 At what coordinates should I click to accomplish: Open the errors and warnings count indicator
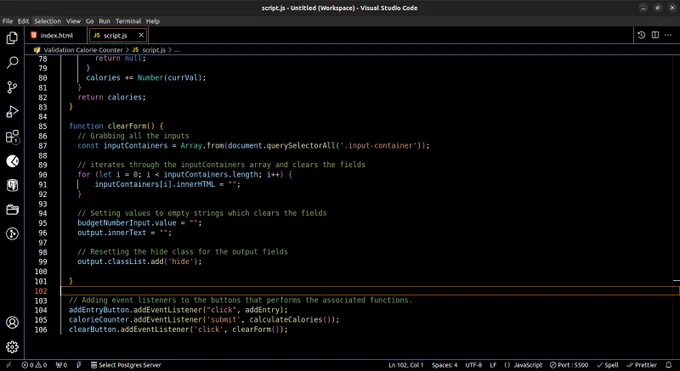[34, 365]
